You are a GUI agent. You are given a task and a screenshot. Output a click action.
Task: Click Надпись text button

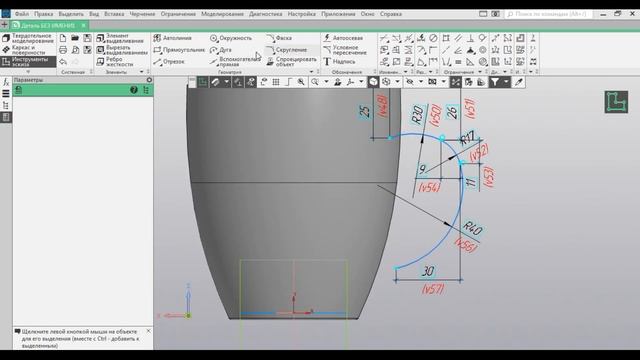click(340, 62)
